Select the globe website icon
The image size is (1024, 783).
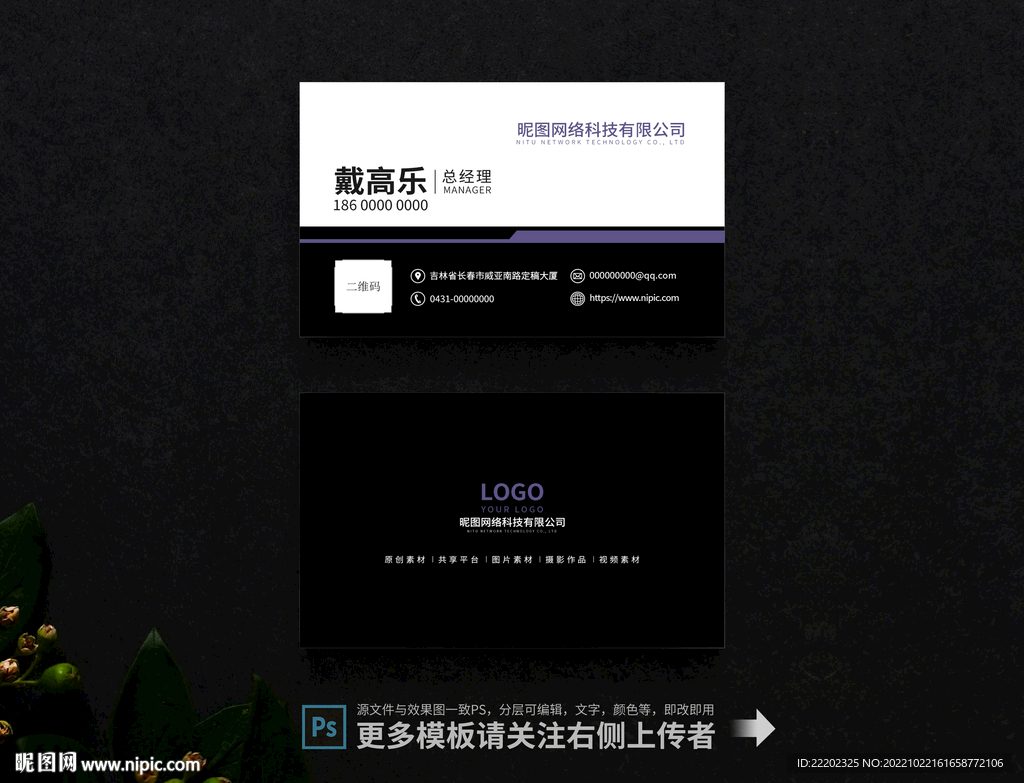point(577,298)
